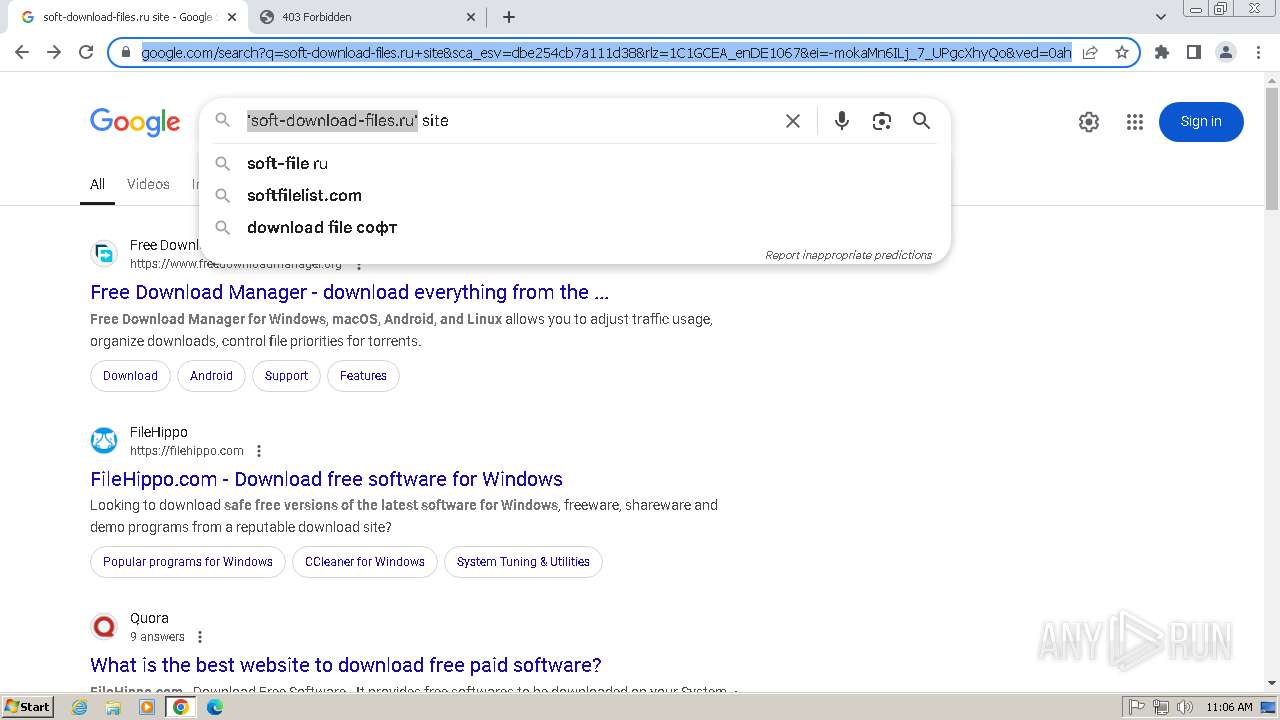Open Chrome three-dot menu
The image size is (1280, 720).
1258,52
